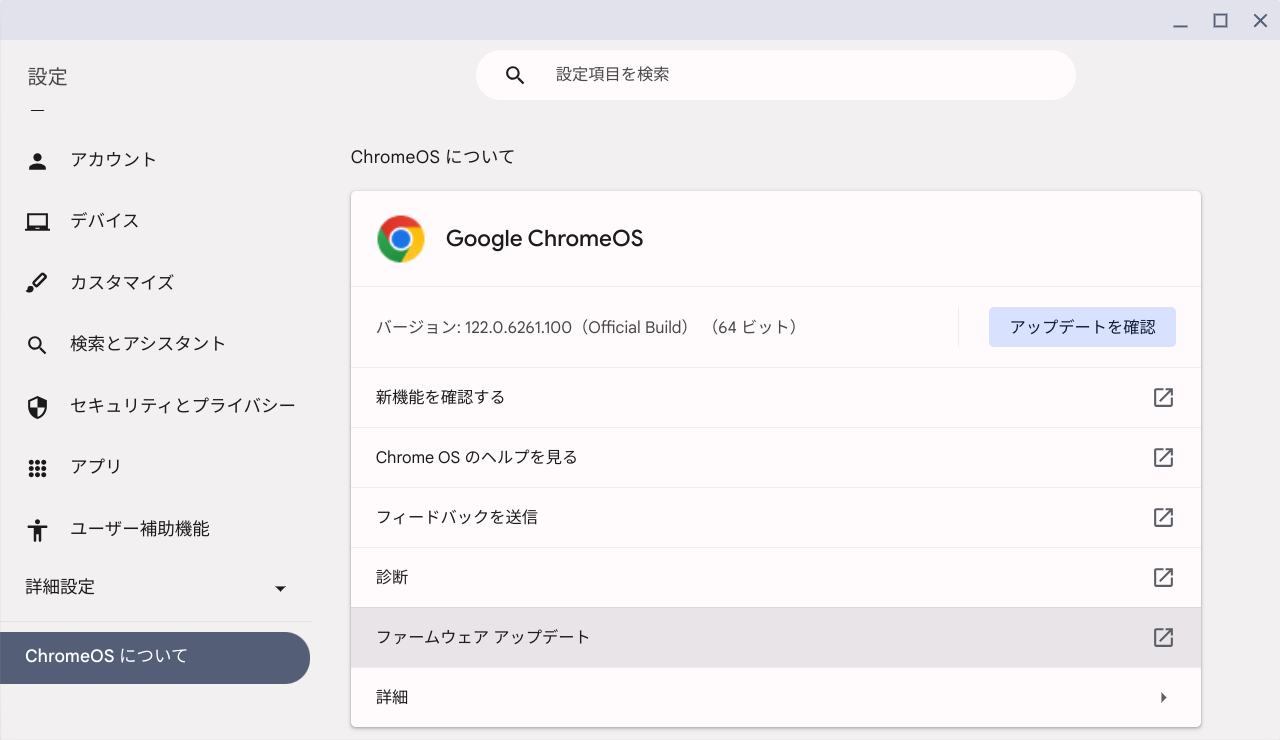Open セキュリティとプライバシー shield icon
Viewport: 1280px width, 740px height.
[x=37, y=405]
